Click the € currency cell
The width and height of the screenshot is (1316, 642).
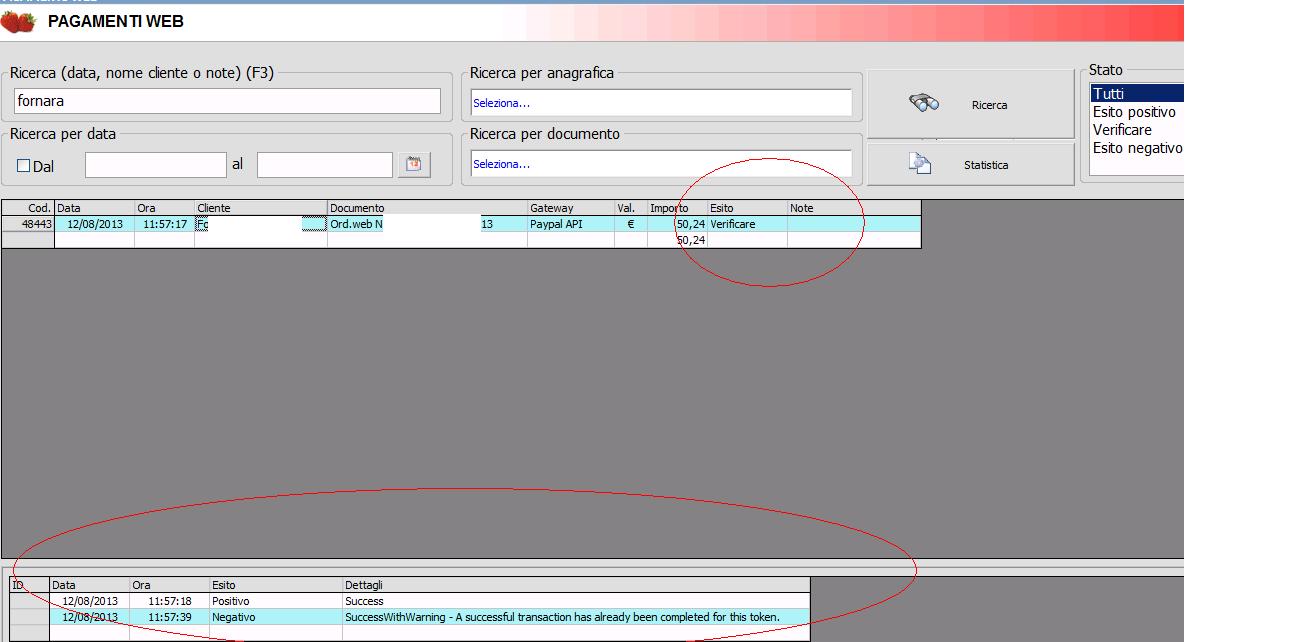pos(631,224)
